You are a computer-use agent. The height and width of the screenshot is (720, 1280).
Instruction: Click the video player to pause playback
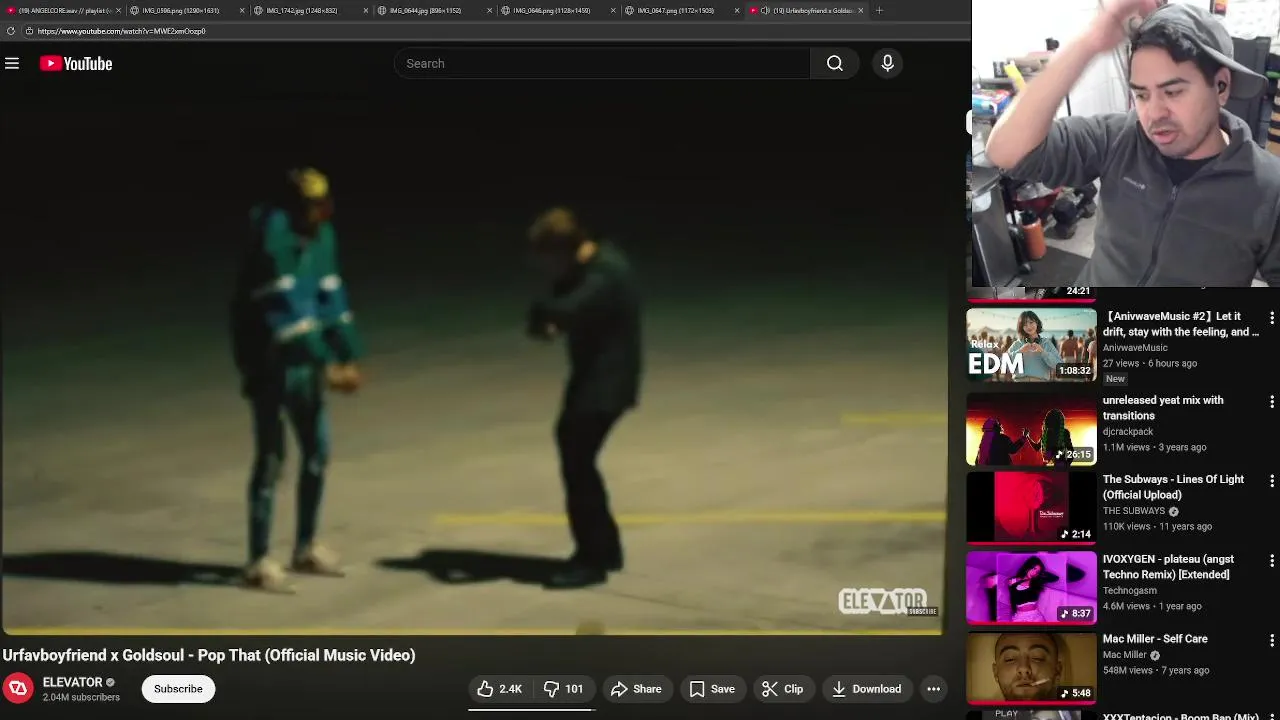pyautogui.click(x=472, y=360)
